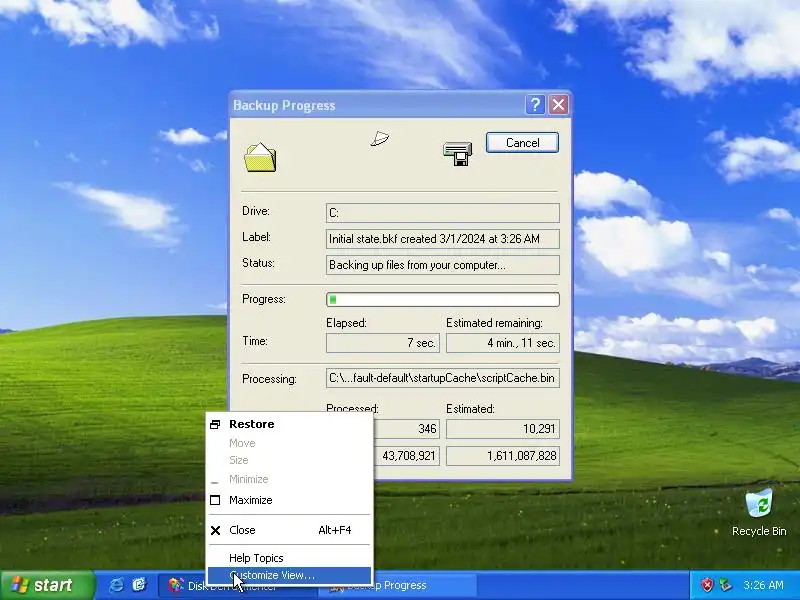Image resolution: width=800 pixels, height=600 pixels.
Task: Click the second Quick Launch icon
Action: click(x=139, y=585)
